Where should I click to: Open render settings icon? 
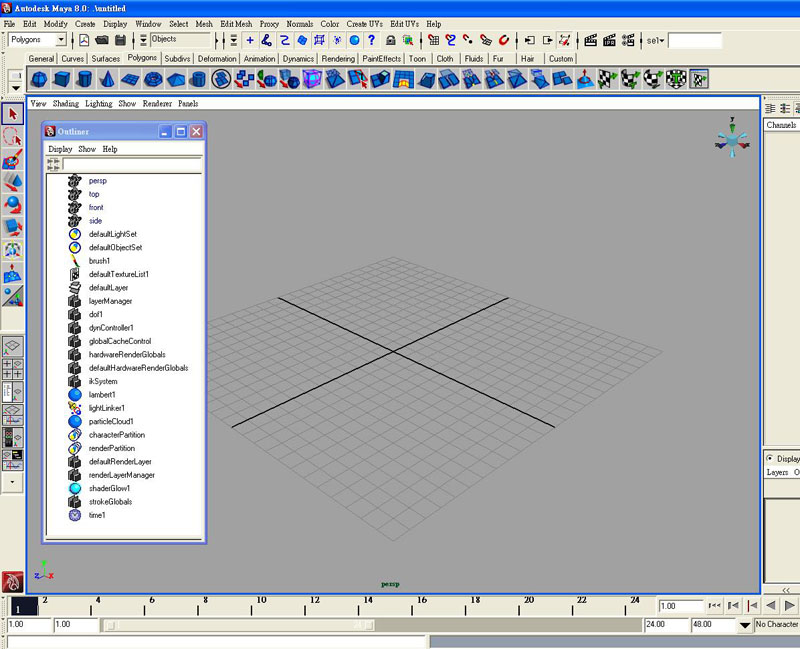point(628,40)
